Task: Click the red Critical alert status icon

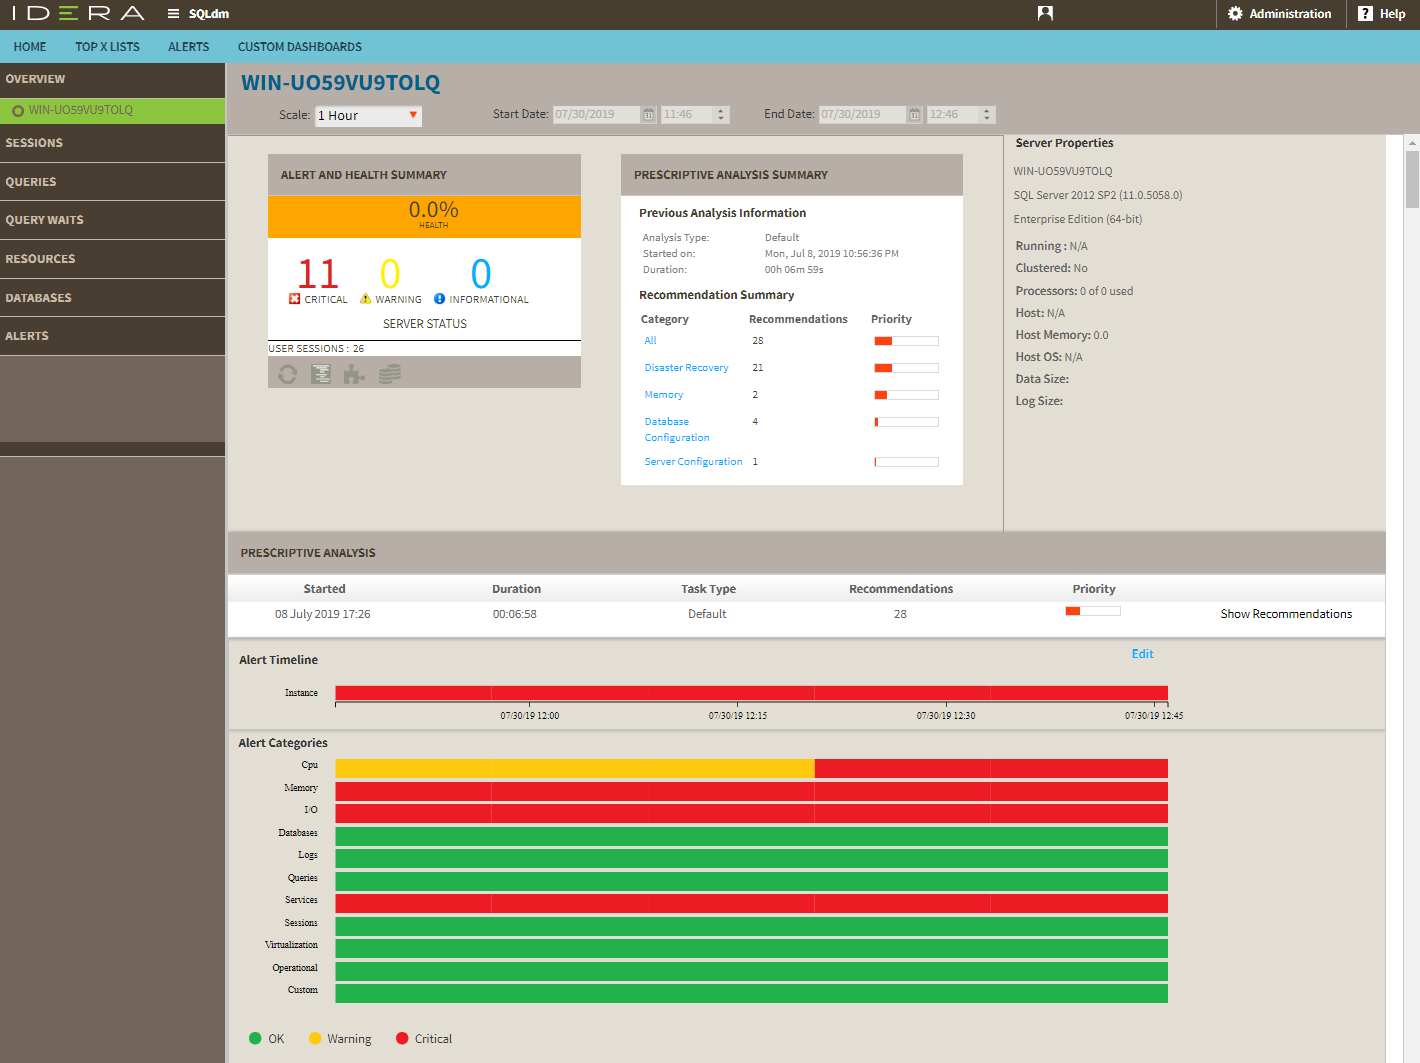Action: click(295, 299)
